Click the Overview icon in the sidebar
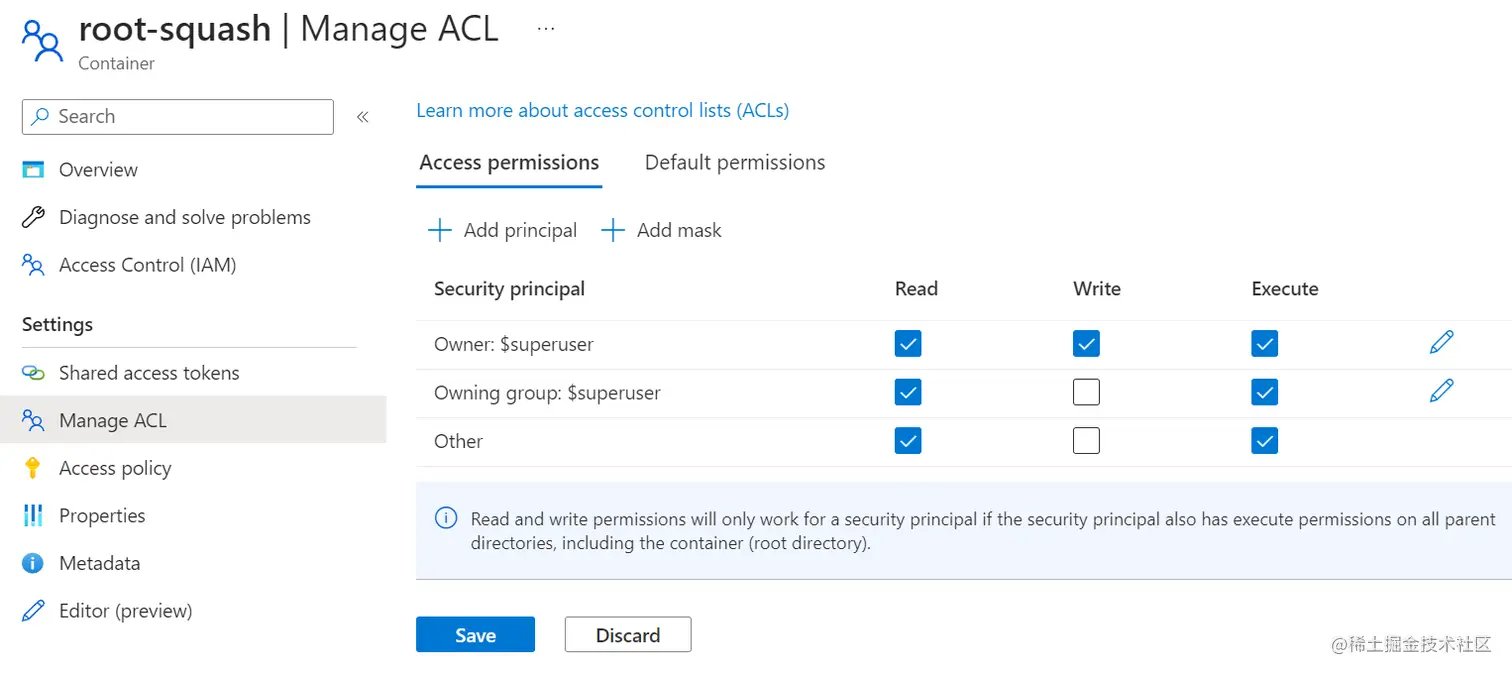Viewport: 1512px width, 675px height. (x=33, y=170)
